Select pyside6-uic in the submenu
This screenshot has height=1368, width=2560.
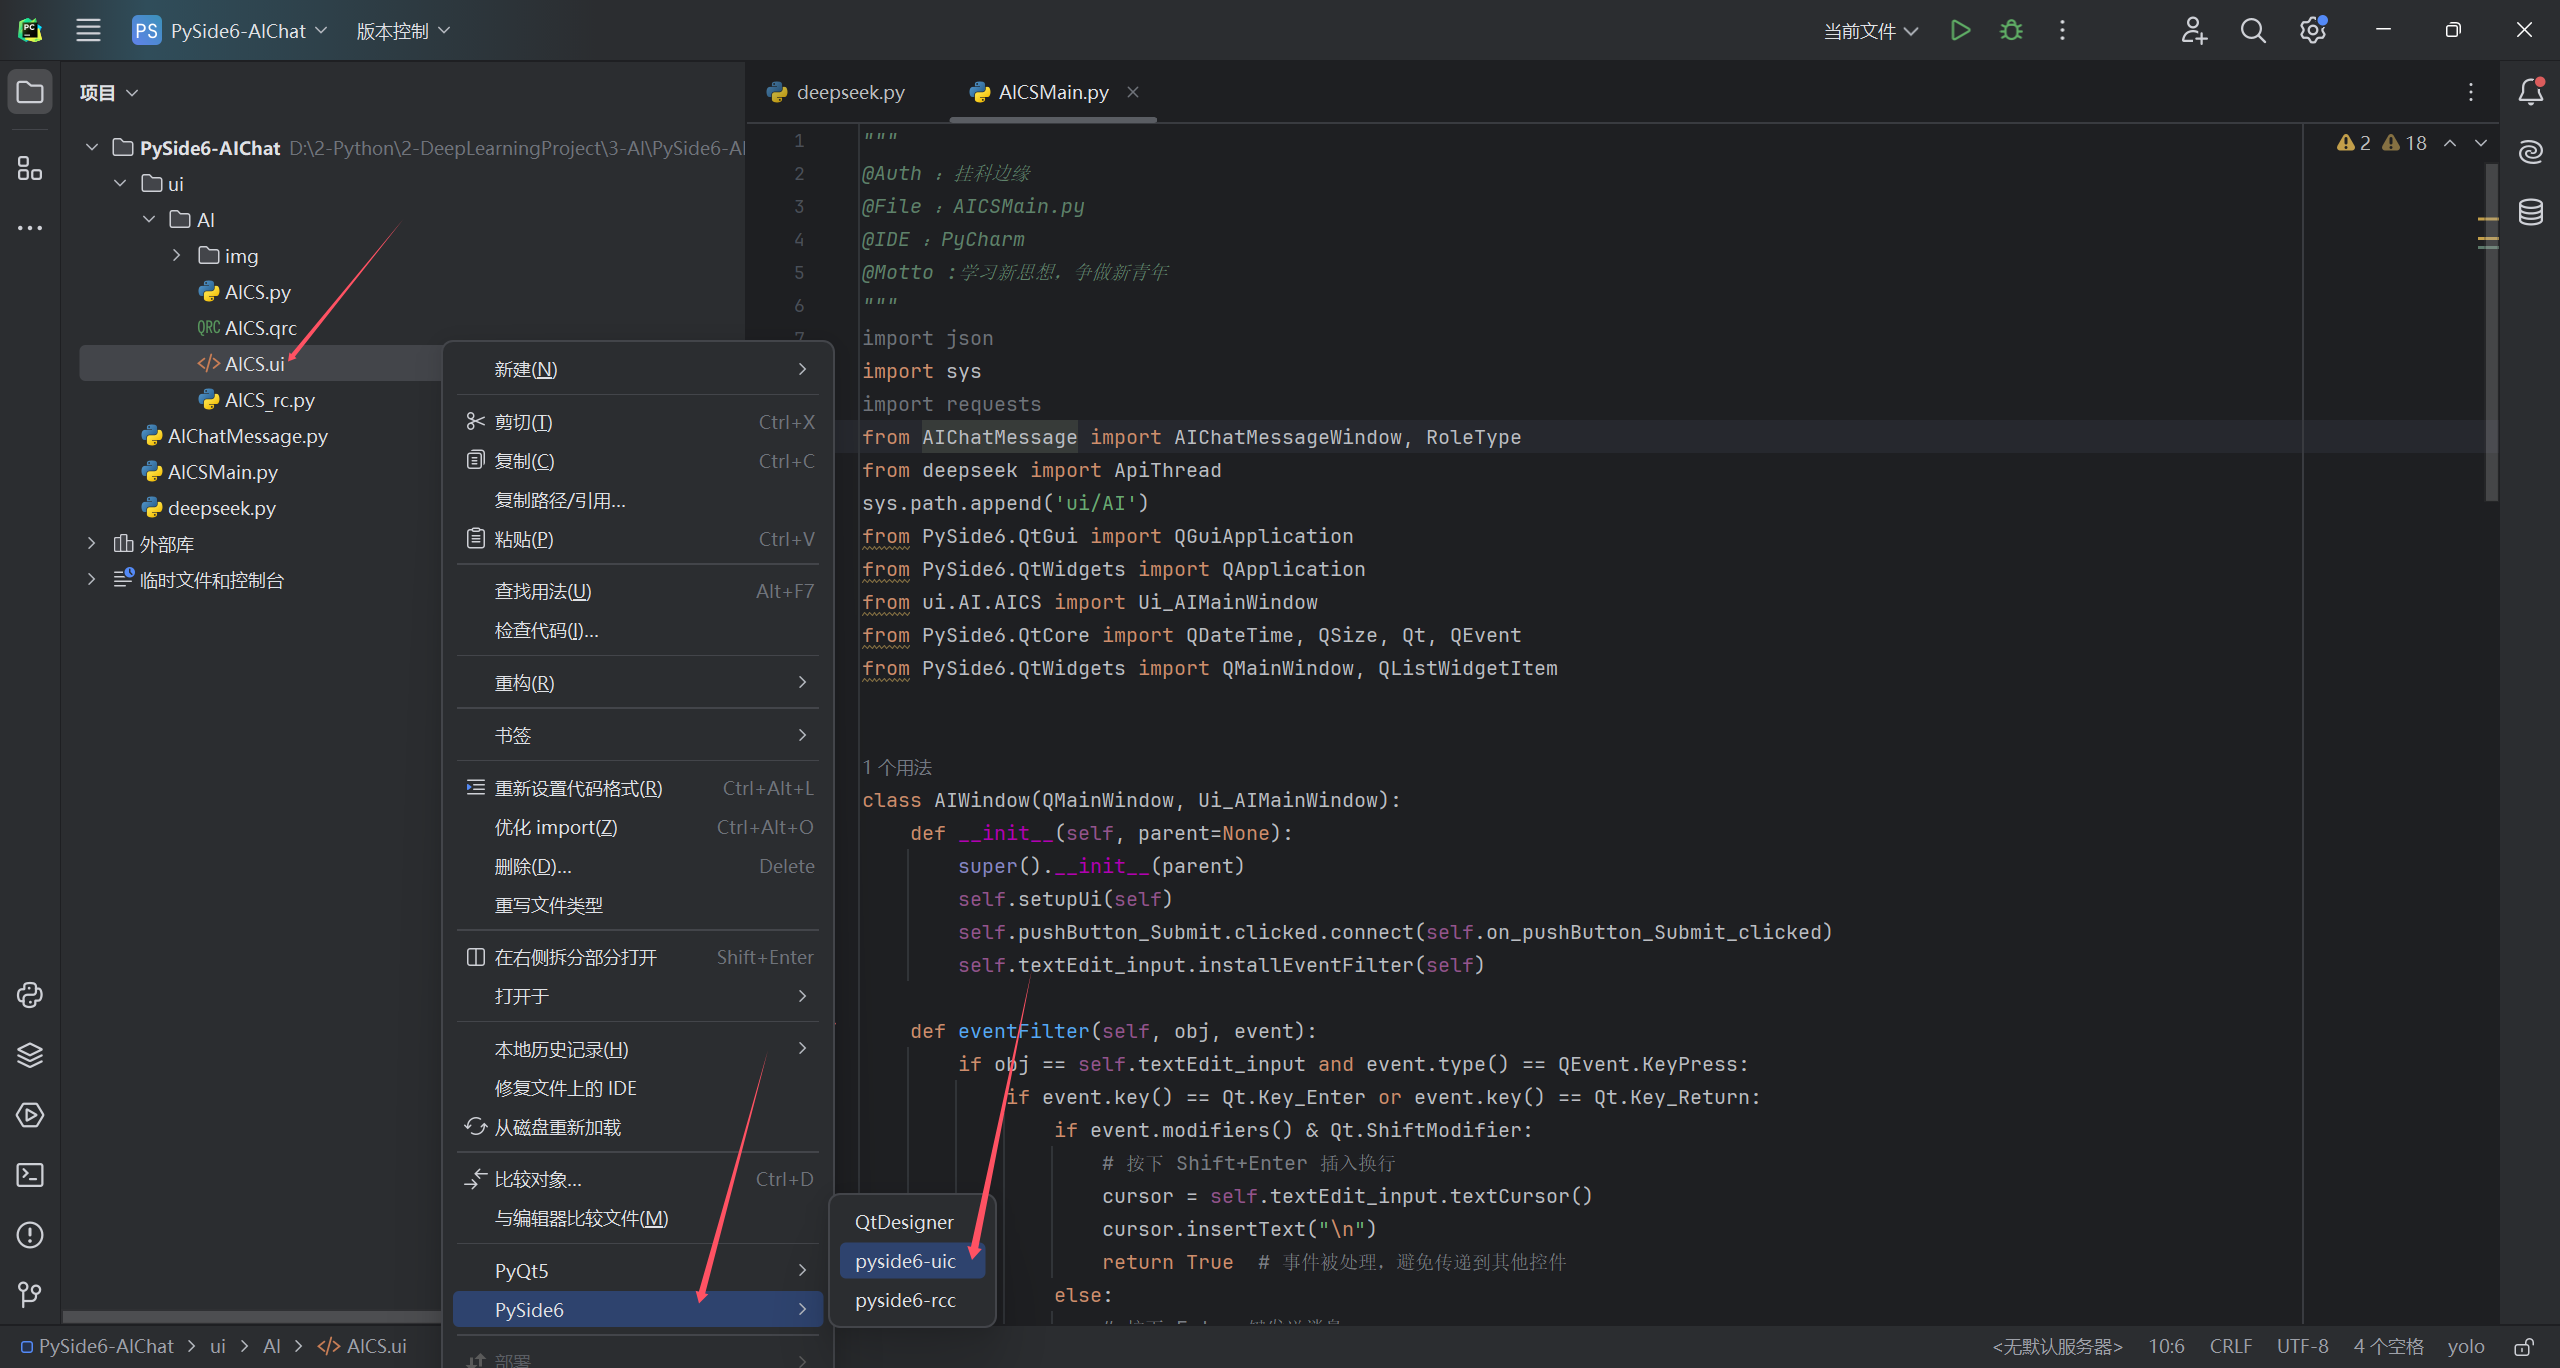coord(912,1261)
